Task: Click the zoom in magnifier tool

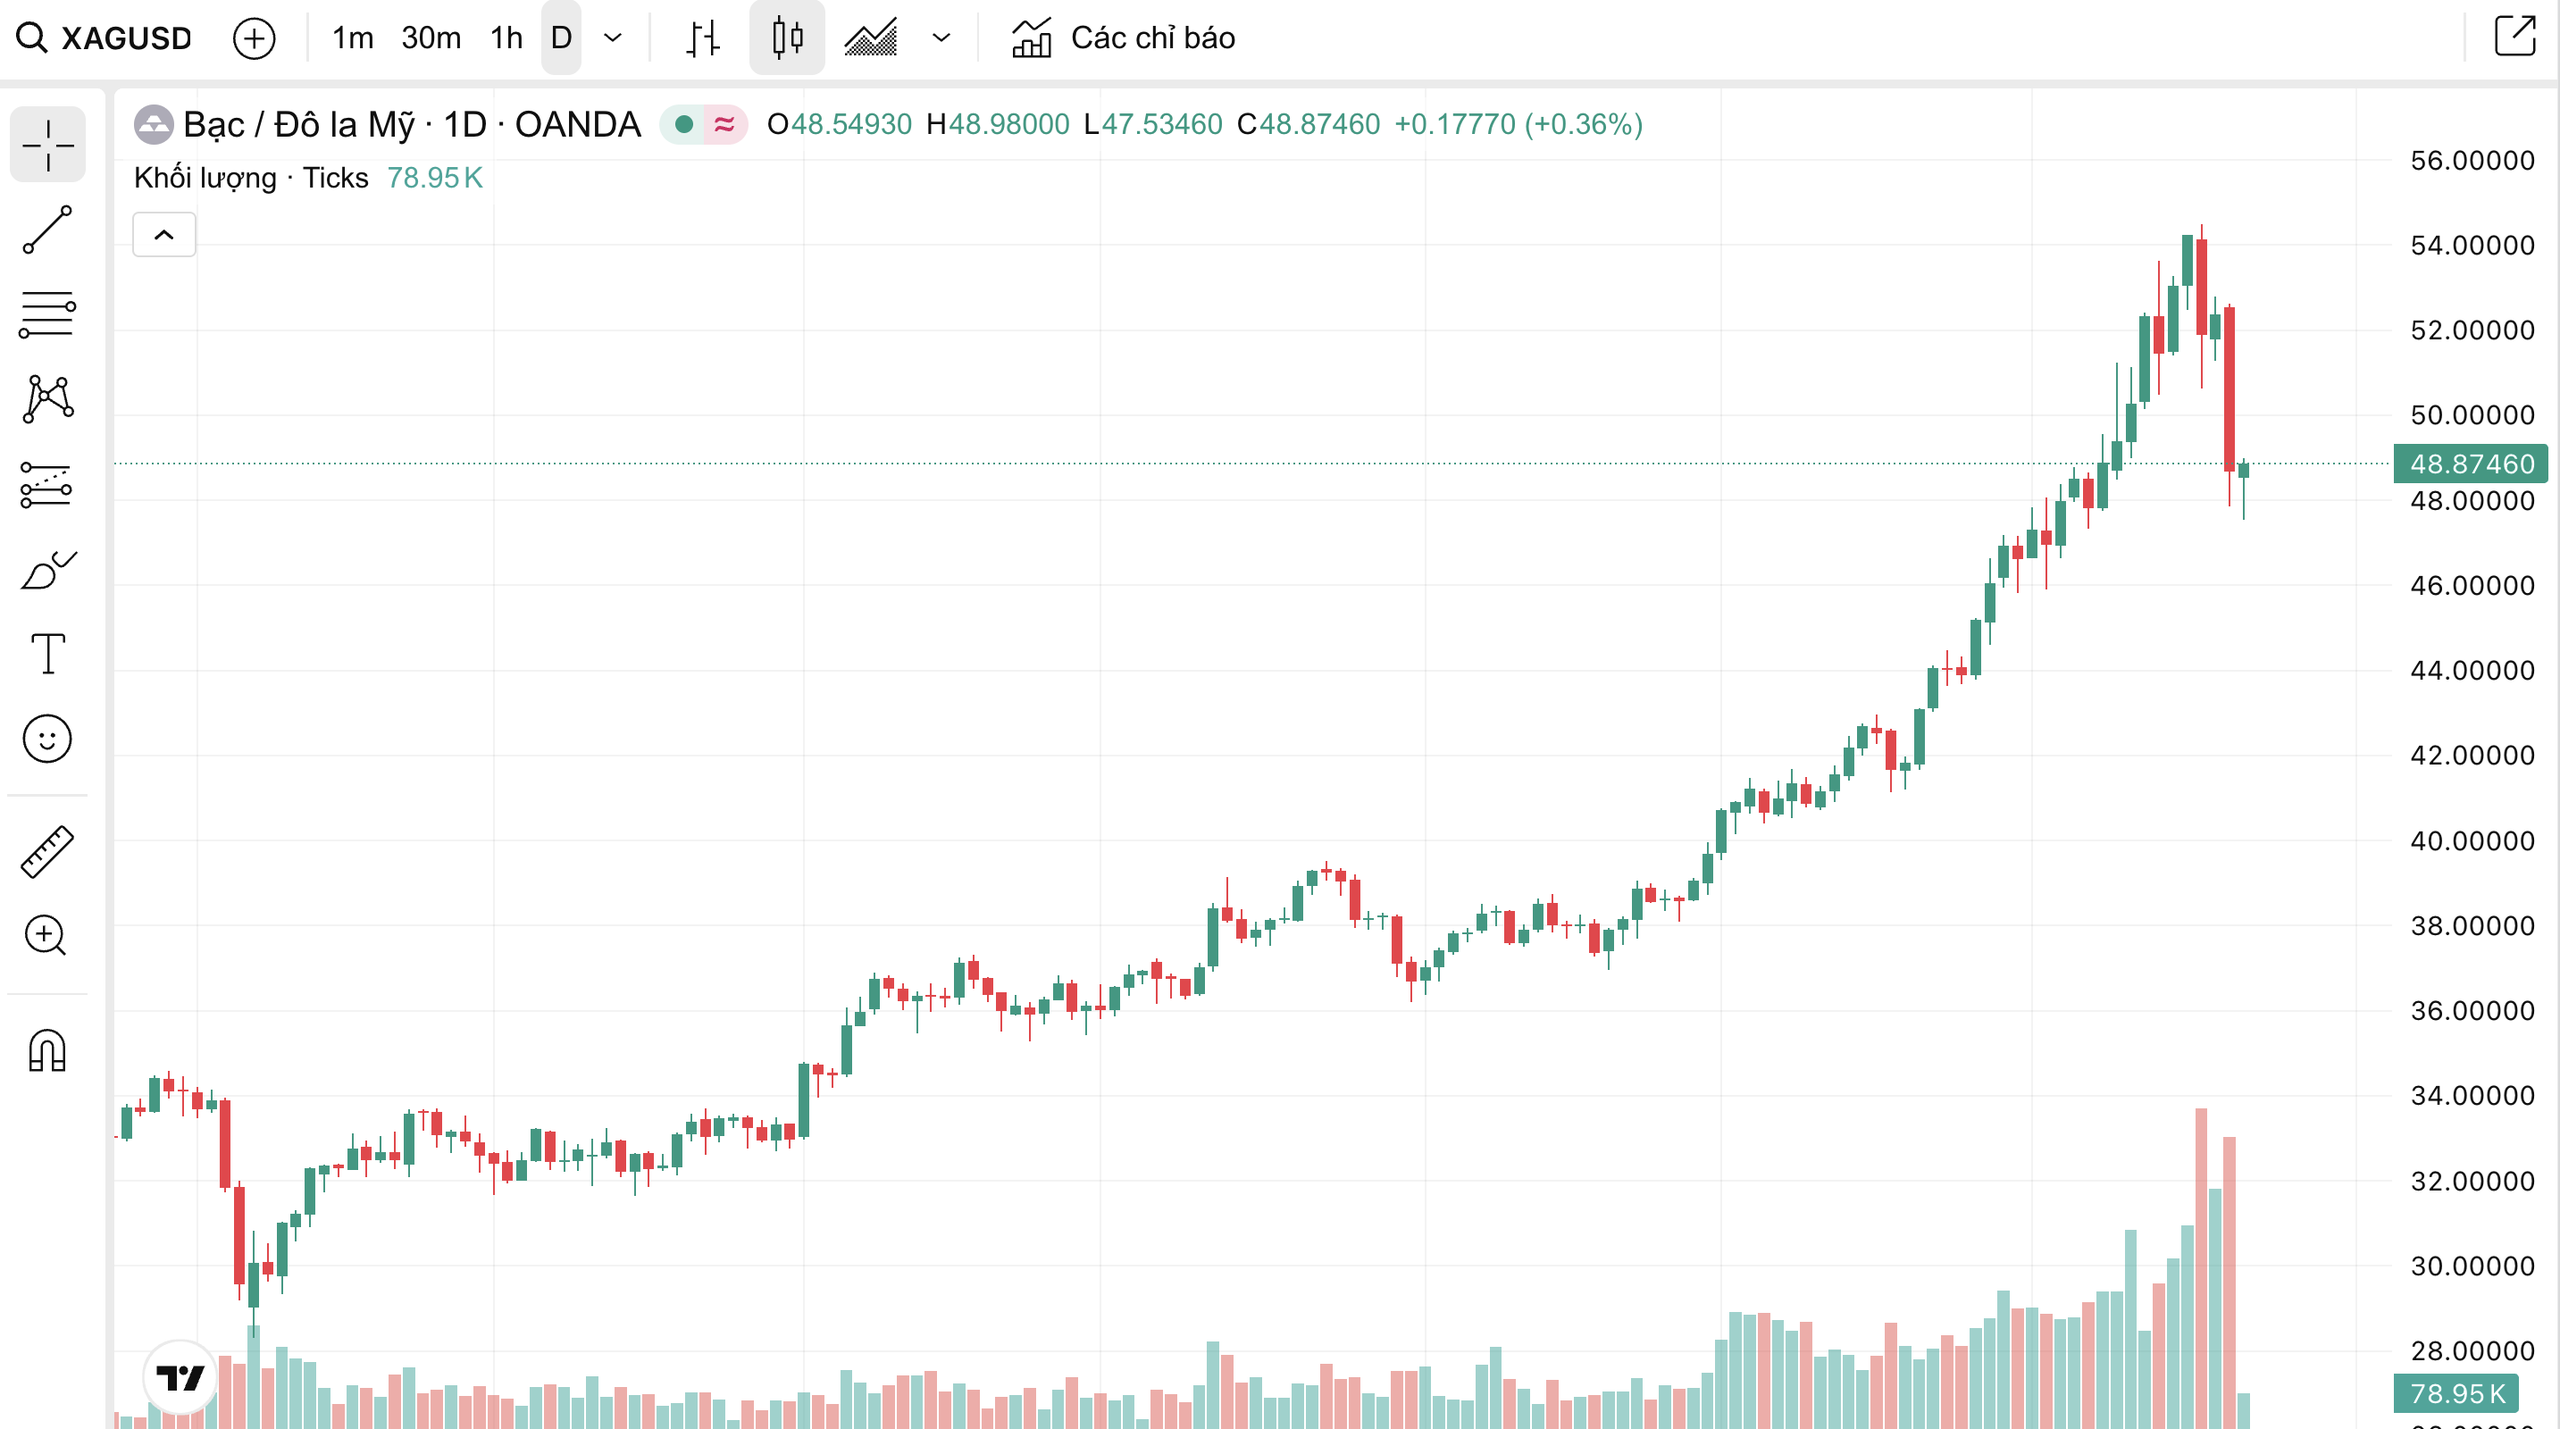Action: [47, 936]
